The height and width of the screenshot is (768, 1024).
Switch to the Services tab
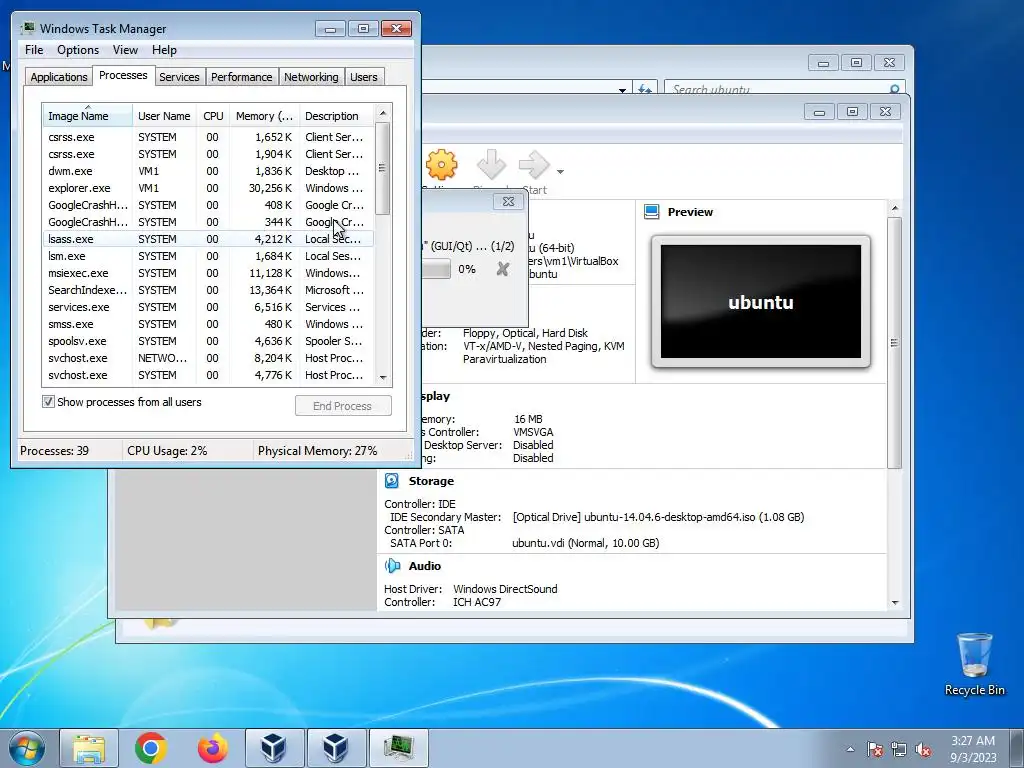pyautogui.click(x=179, y=77)
